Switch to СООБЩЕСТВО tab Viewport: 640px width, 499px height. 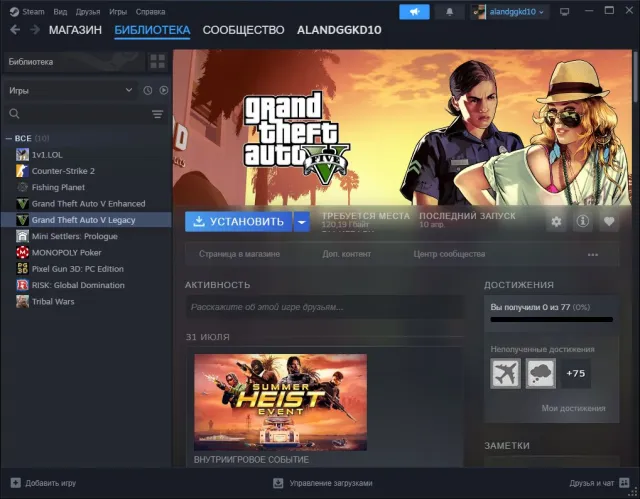(x=244, y=30)
